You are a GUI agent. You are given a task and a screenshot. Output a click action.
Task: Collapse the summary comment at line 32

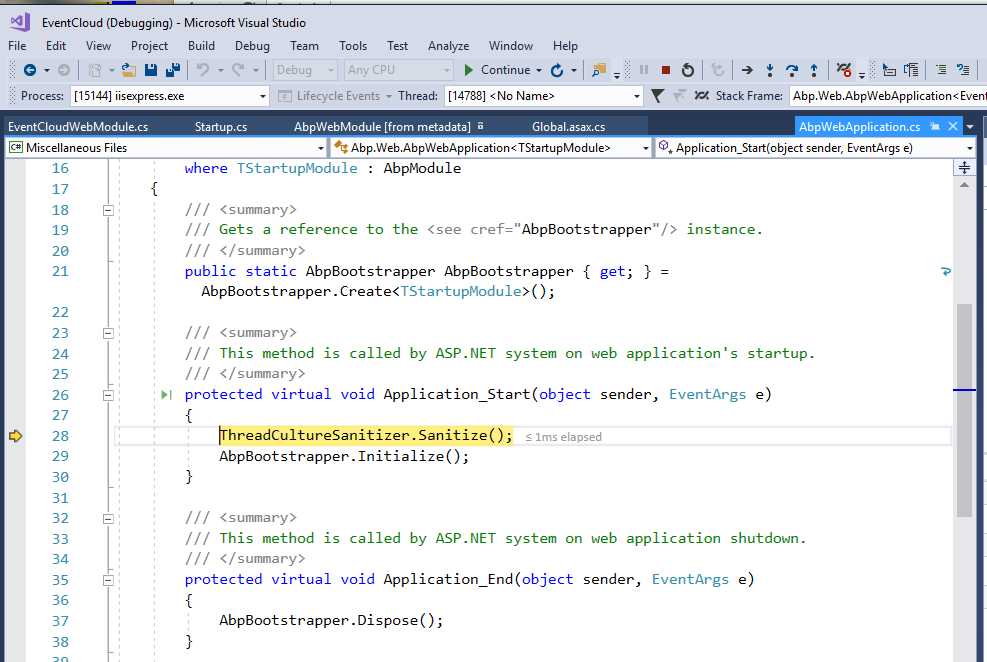108,519
